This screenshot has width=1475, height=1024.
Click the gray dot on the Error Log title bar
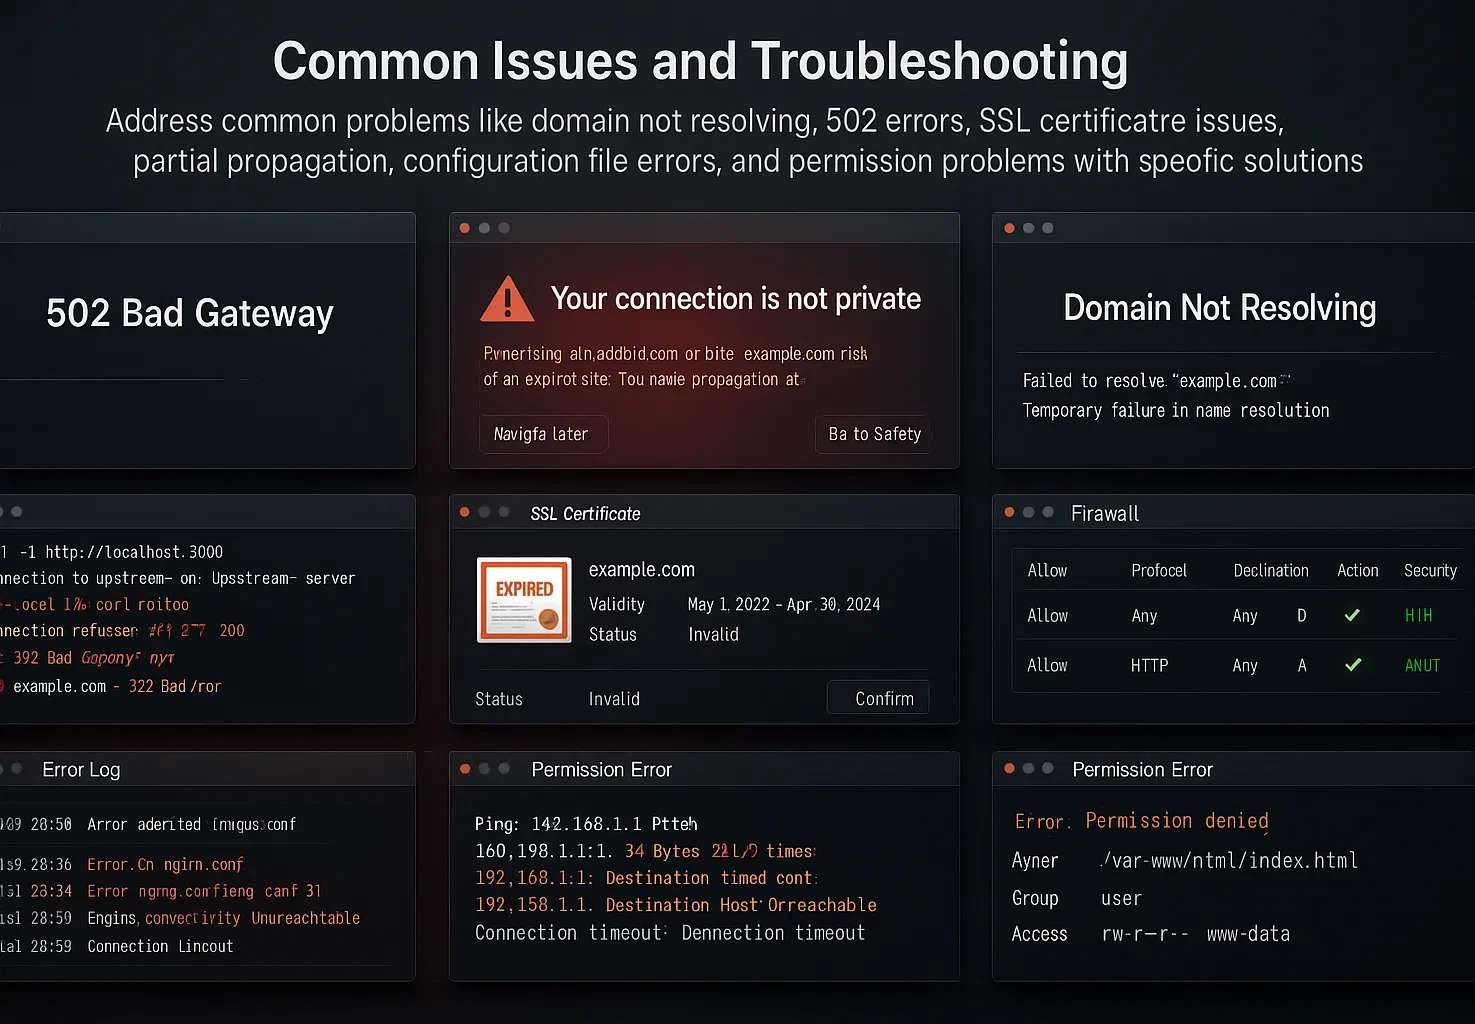16,768
